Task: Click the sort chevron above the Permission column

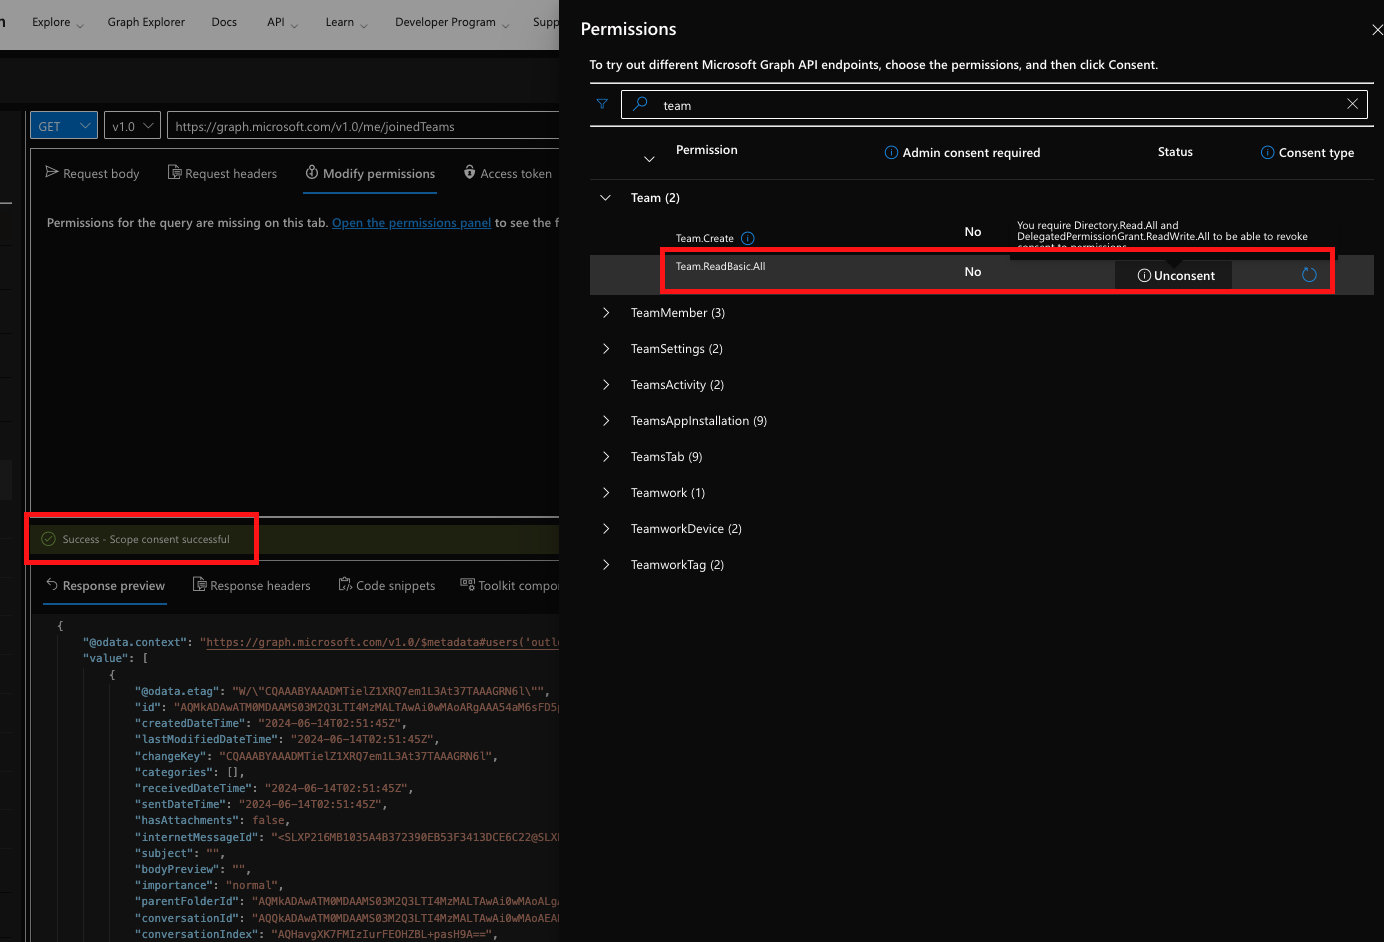Action: 650,158
